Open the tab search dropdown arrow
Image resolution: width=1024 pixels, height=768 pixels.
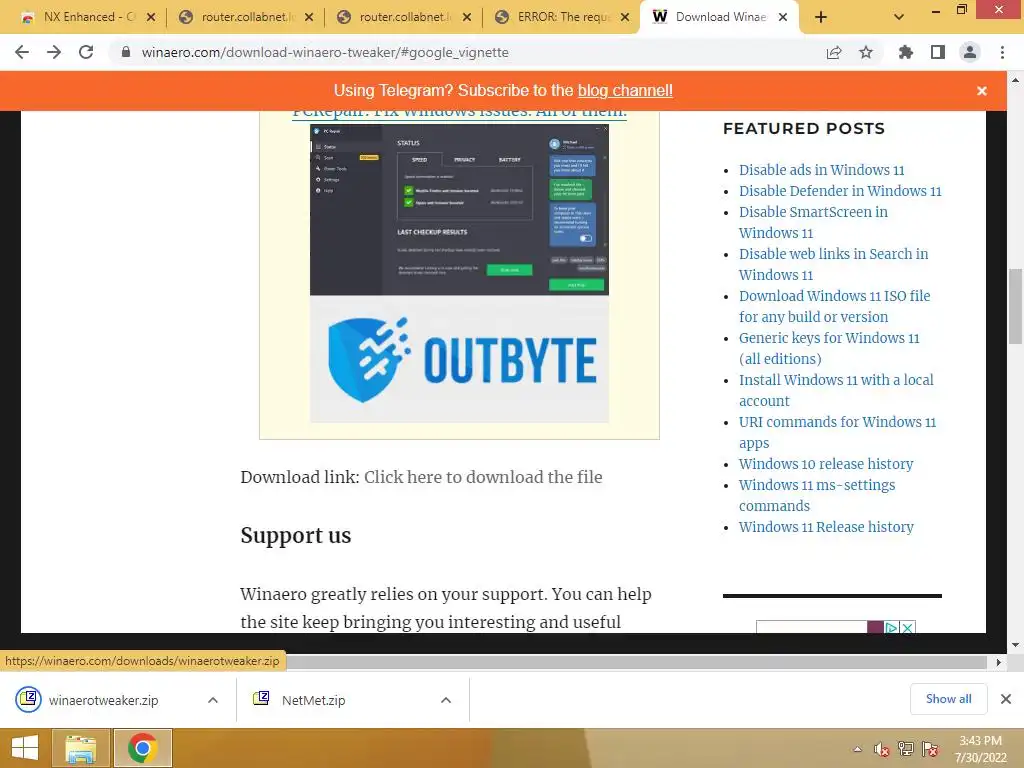point(899,17)
